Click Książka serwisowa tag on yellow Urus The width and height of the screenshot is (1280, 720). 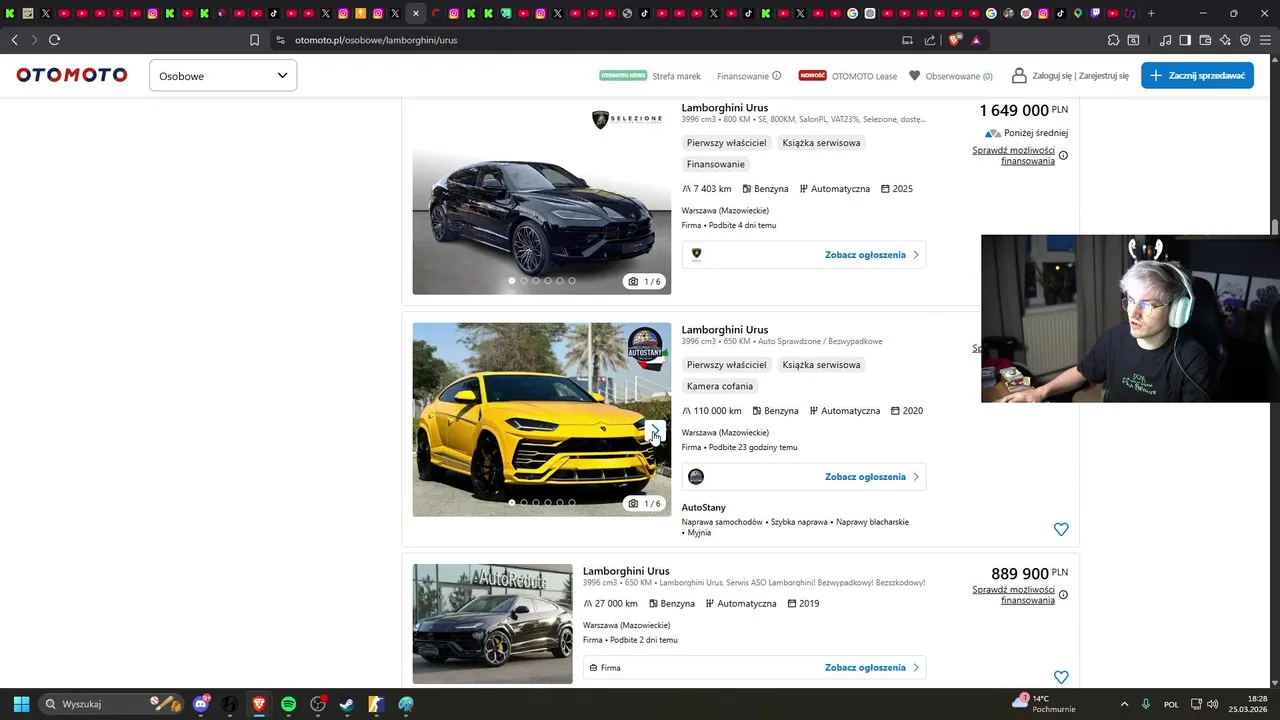(821, 365)
